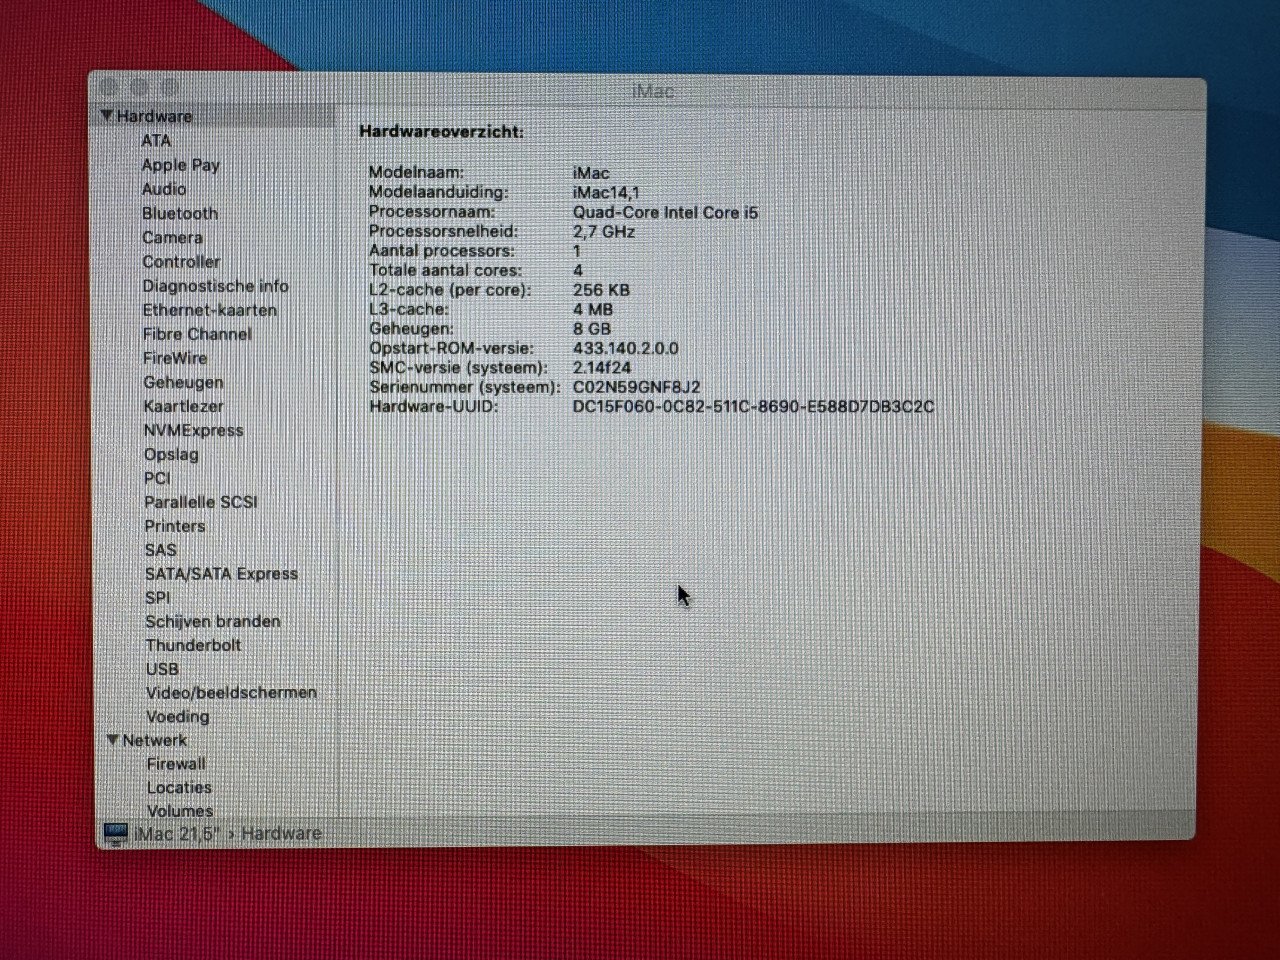Screen dimensions: 1280x960
Task: Click iMac 21,5" in the path bar
Action: coord(177,834)
